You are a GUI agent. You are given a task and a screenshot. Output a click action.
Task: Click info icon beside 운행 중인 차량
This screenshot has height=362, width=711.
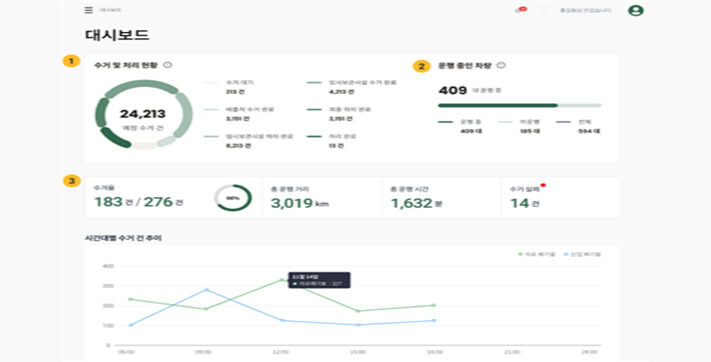(x=501, y=65)
